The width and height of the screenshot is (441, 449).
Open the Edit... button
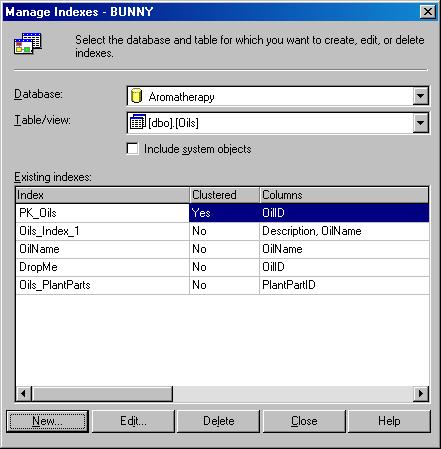point(133,421)
